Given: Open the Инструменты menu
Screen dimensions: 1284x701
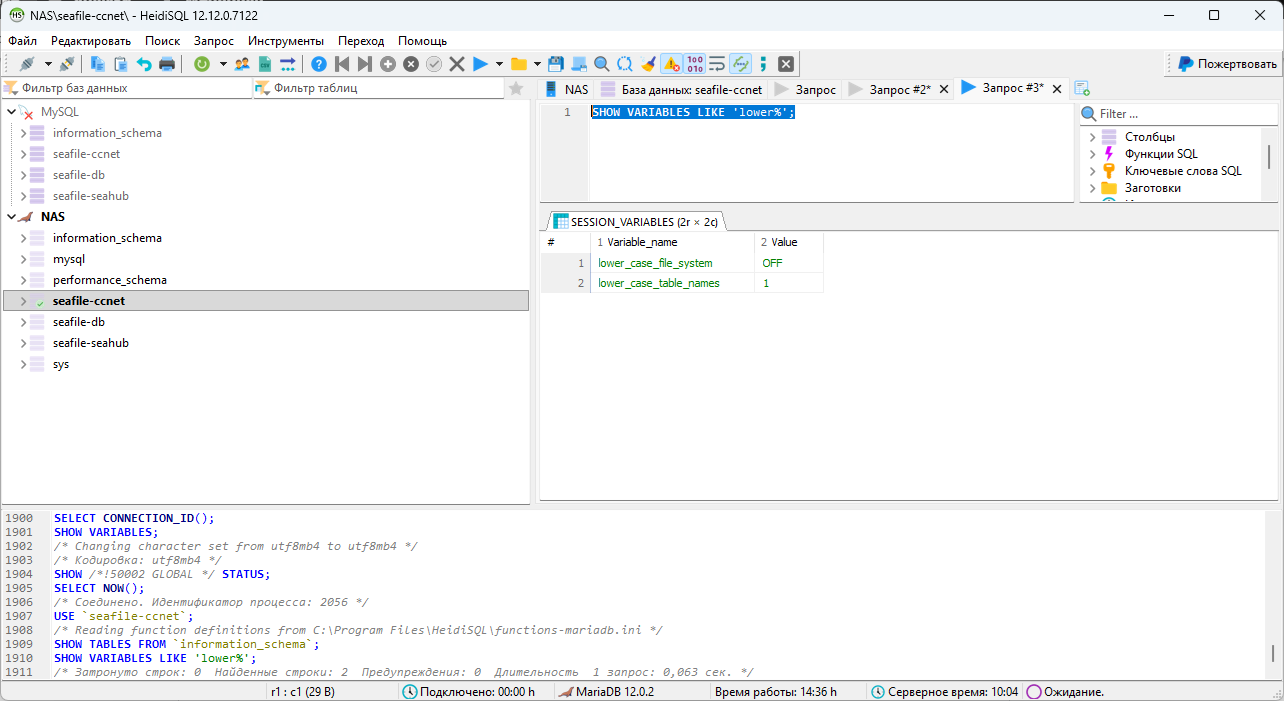Looking at the screenshot, I should 286,41.
